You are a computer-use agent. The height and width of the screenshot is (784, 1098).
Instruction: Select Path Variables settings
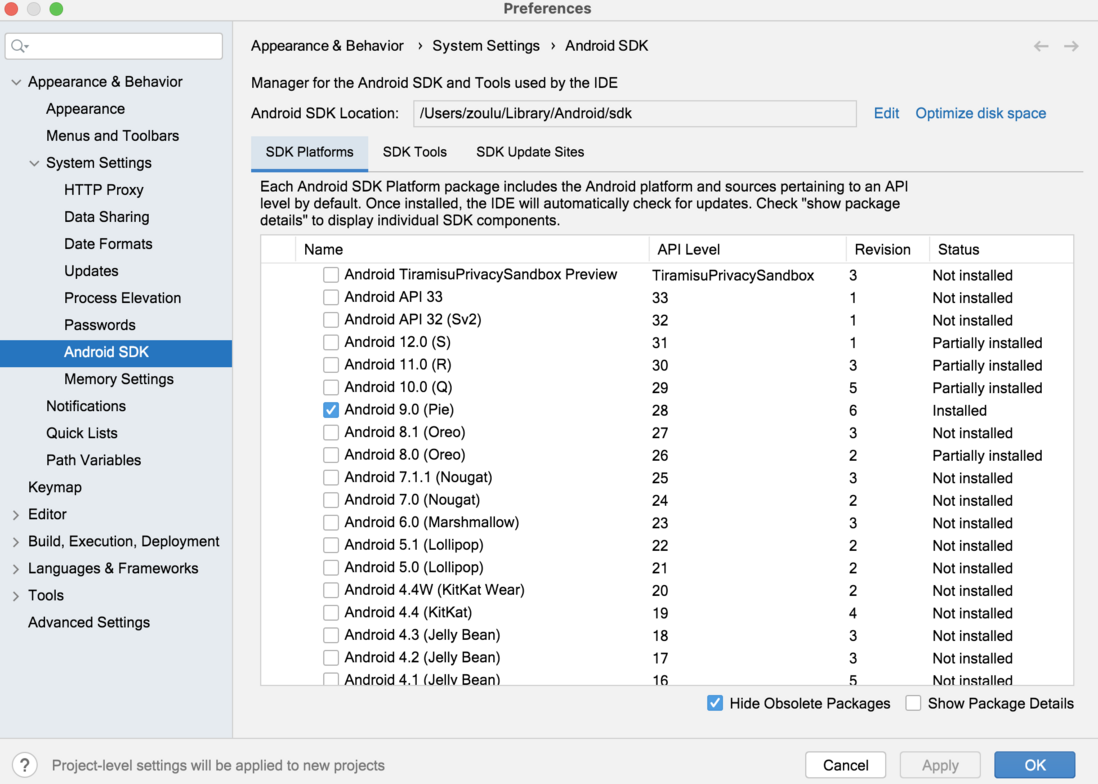click(94, 461)
